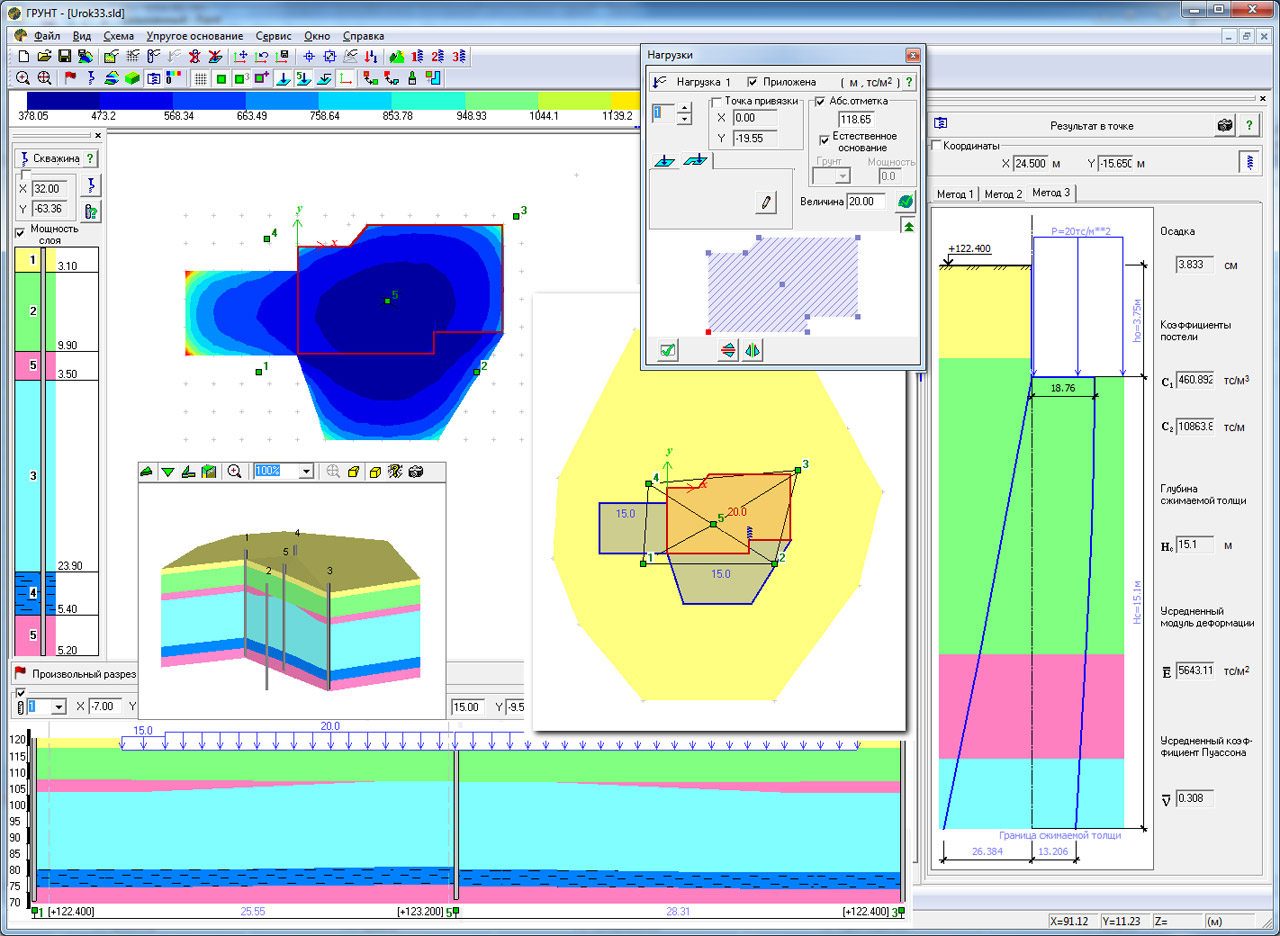Select the green 3D soil block icon
This screenshot has height=936, width=1280.
point(132,78)
